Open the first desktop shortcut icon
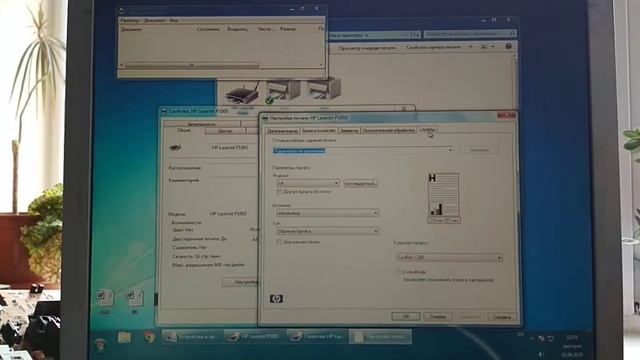 click(x=105, y=302)
